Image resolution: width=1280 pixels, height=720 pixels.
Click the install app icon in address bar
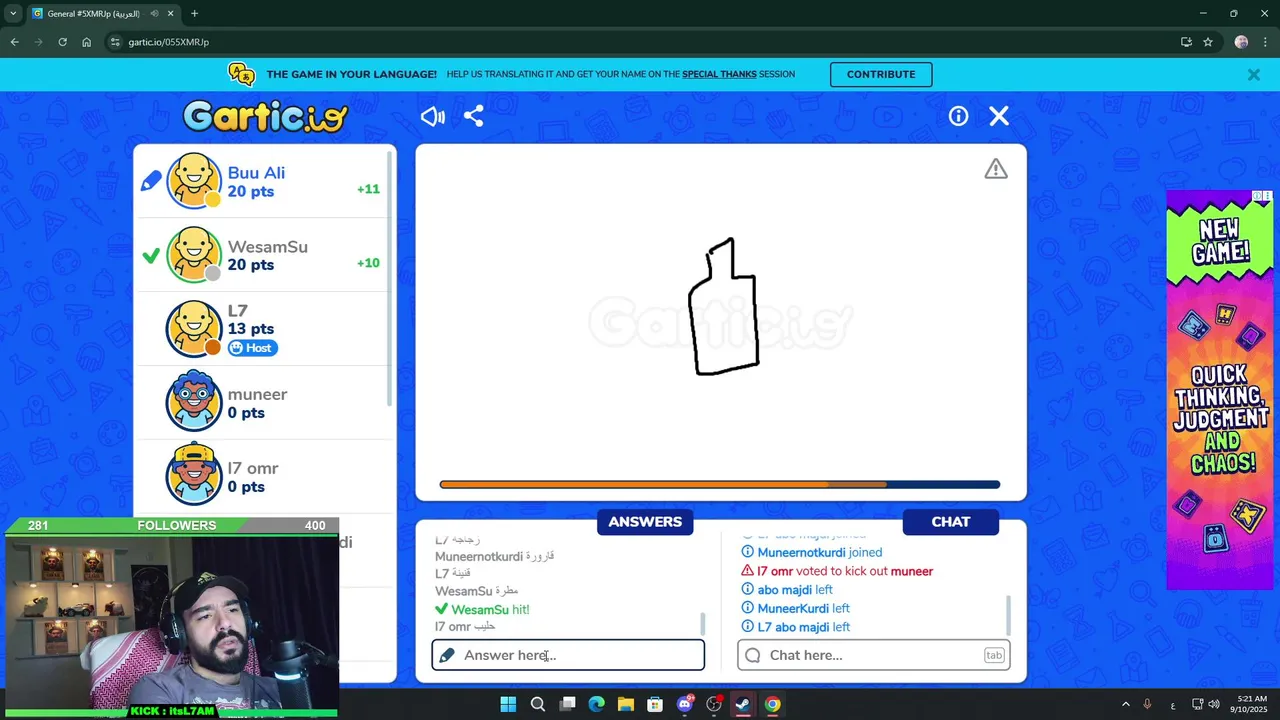(x=1186, y=42)
